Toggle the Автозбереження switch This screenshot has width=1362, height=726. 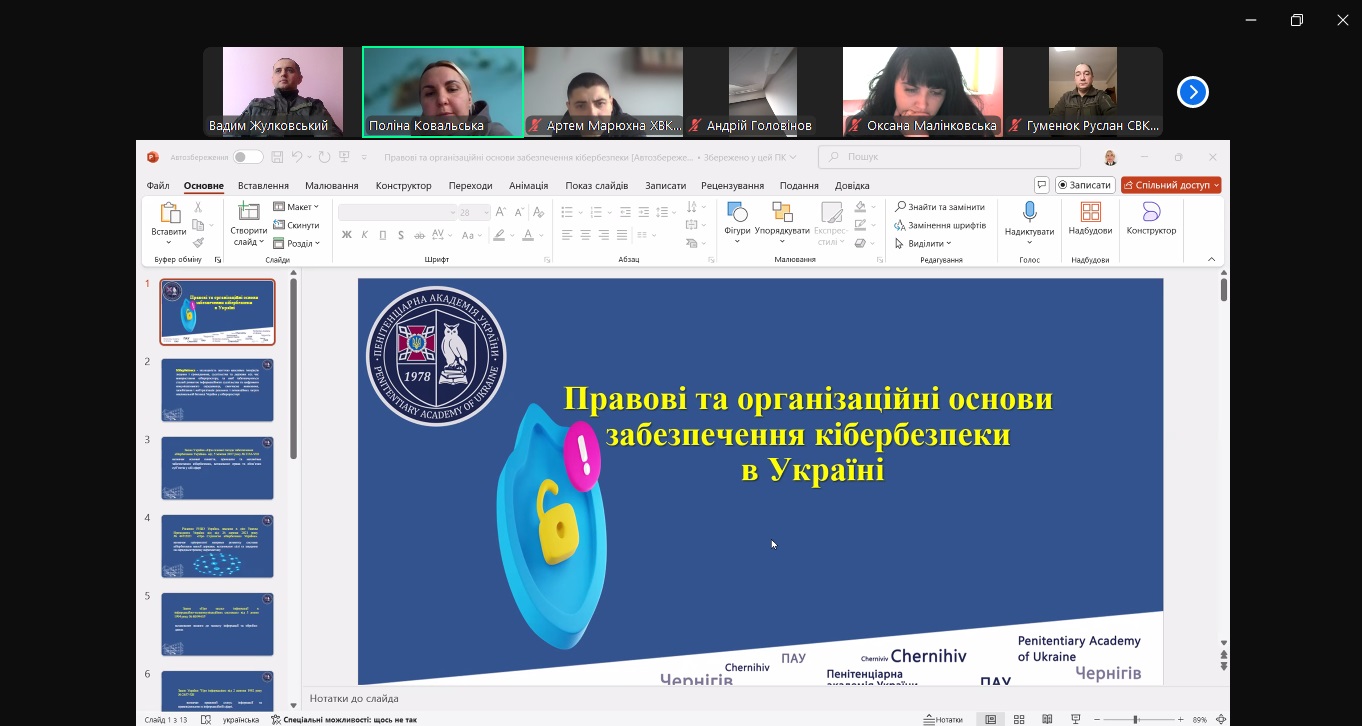247,157
